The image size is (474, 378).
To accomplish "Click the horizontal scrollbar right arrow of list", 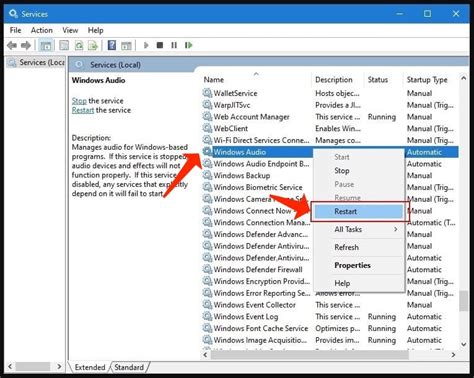I will [x=453, y=355].
